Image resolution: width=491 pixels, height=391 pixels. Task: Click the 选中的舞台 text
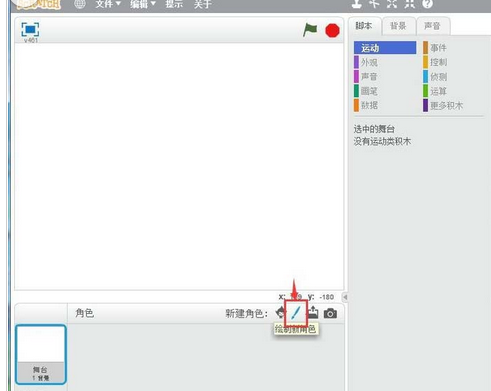click(374, 129)
